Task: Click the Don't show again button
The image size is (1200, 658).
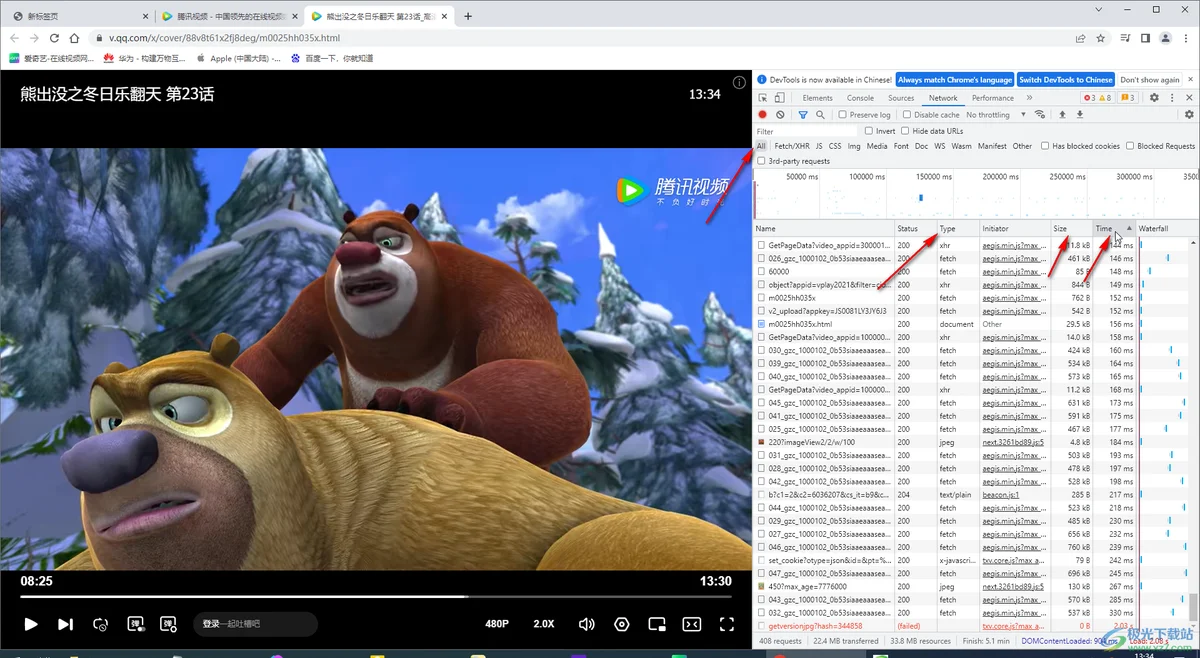Action: [x=1150, y=80]
